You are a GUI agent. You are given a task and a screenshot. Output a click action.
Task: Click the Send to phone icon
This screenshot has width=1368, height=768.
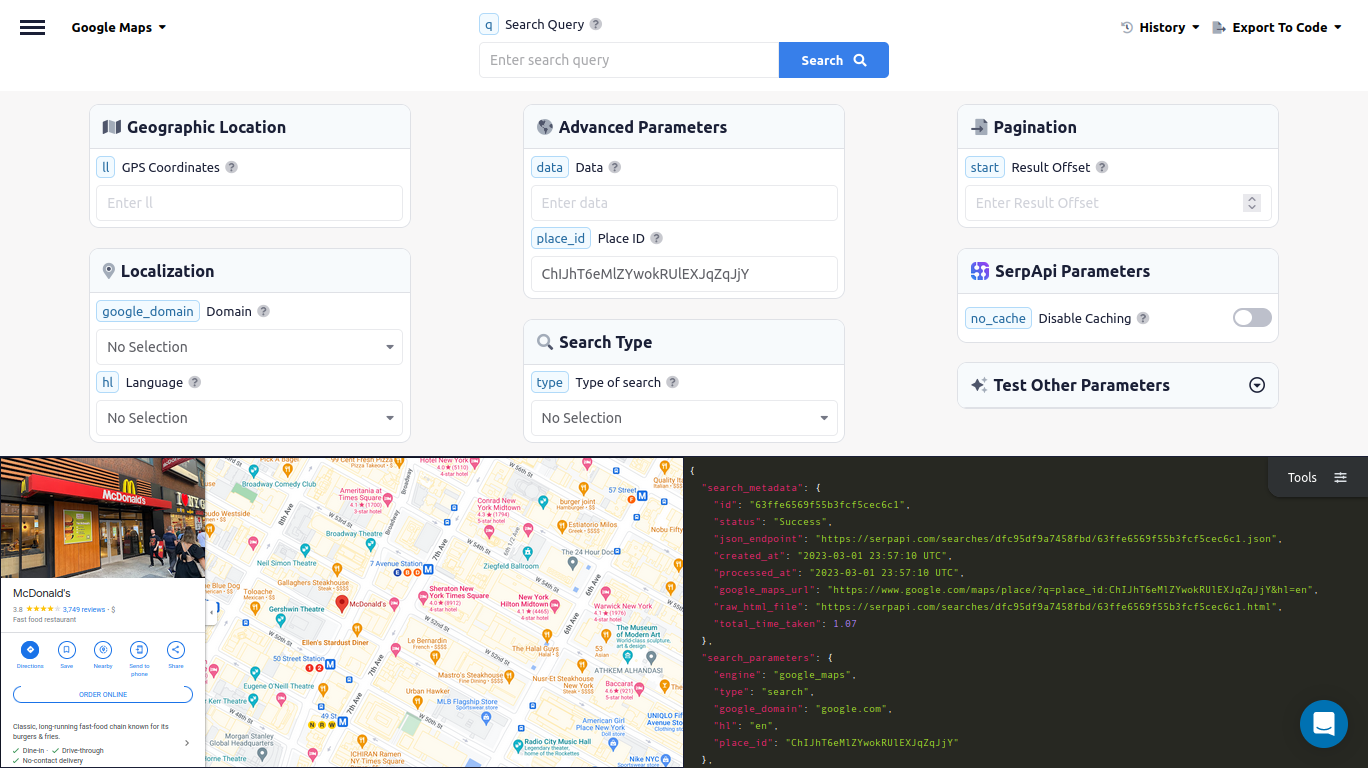coord(139,650)
